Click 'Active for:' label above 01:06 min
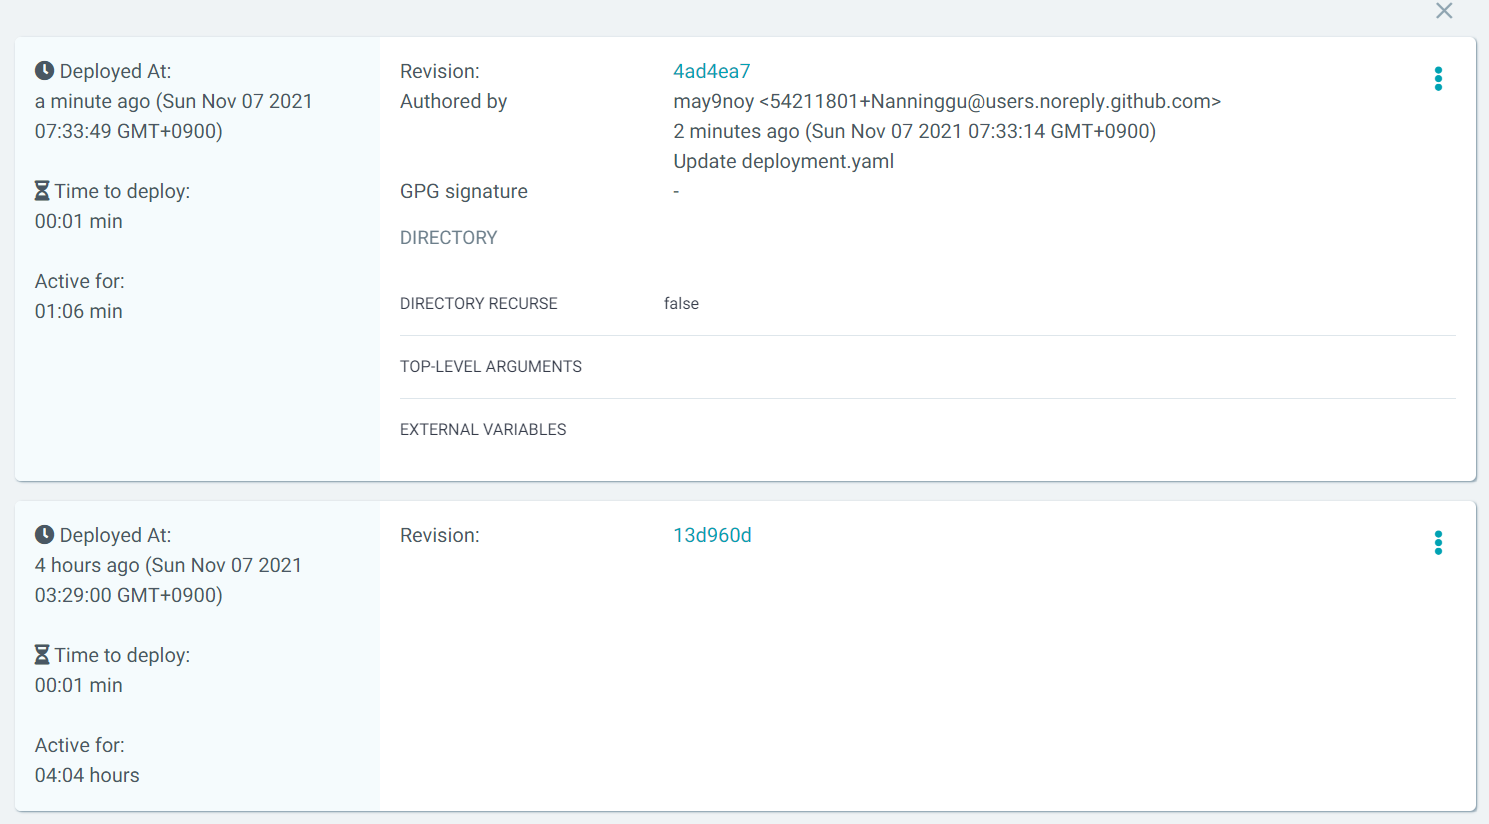 click(x=80, y=281)
